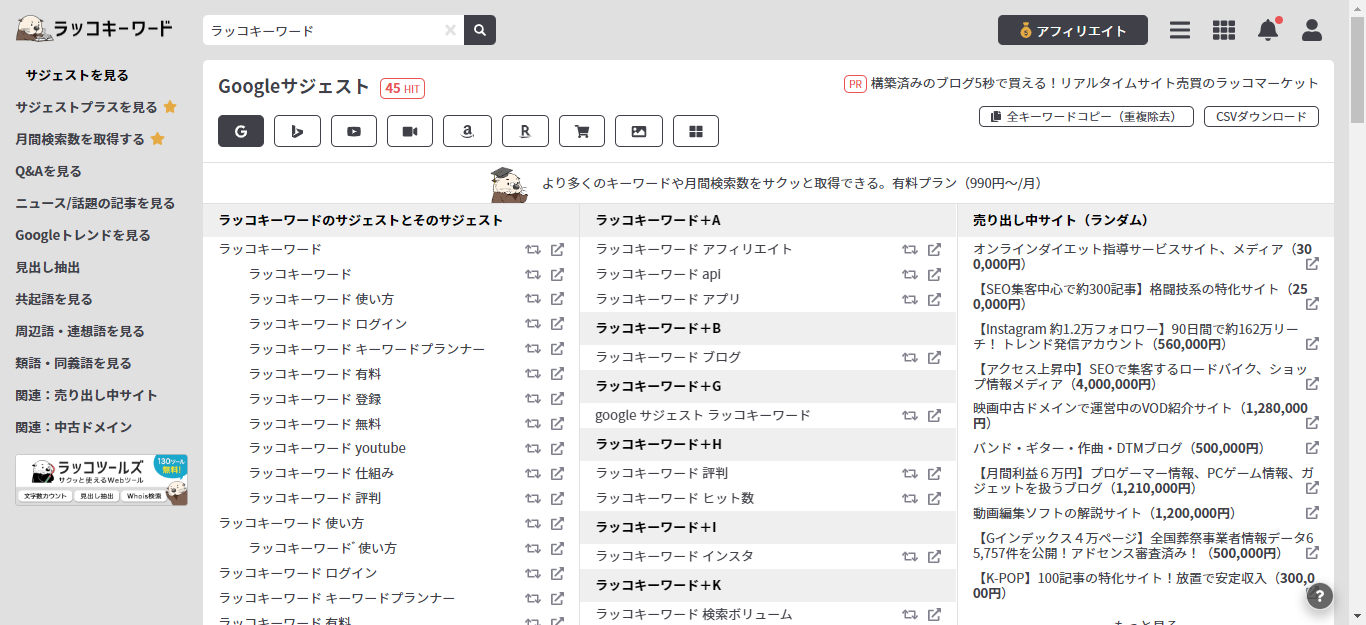Switch to the image suggest source
Image resolution: width=1366 pixels, height=625 pixels.
click(x=639, y=131)
